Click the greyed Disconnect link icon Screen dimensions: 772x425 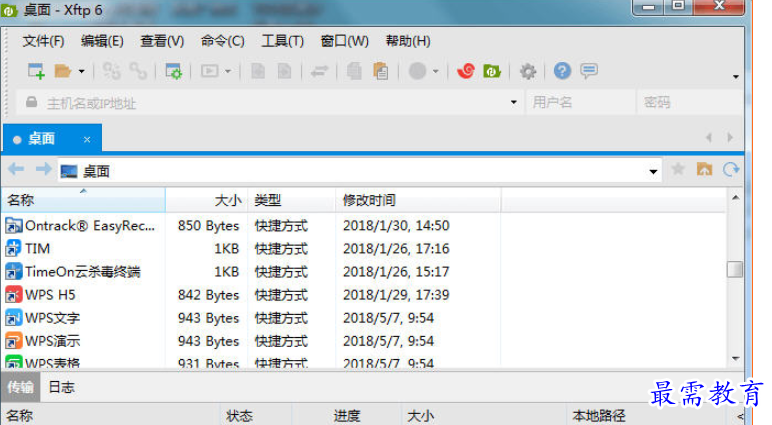click(x=138, y=71)
